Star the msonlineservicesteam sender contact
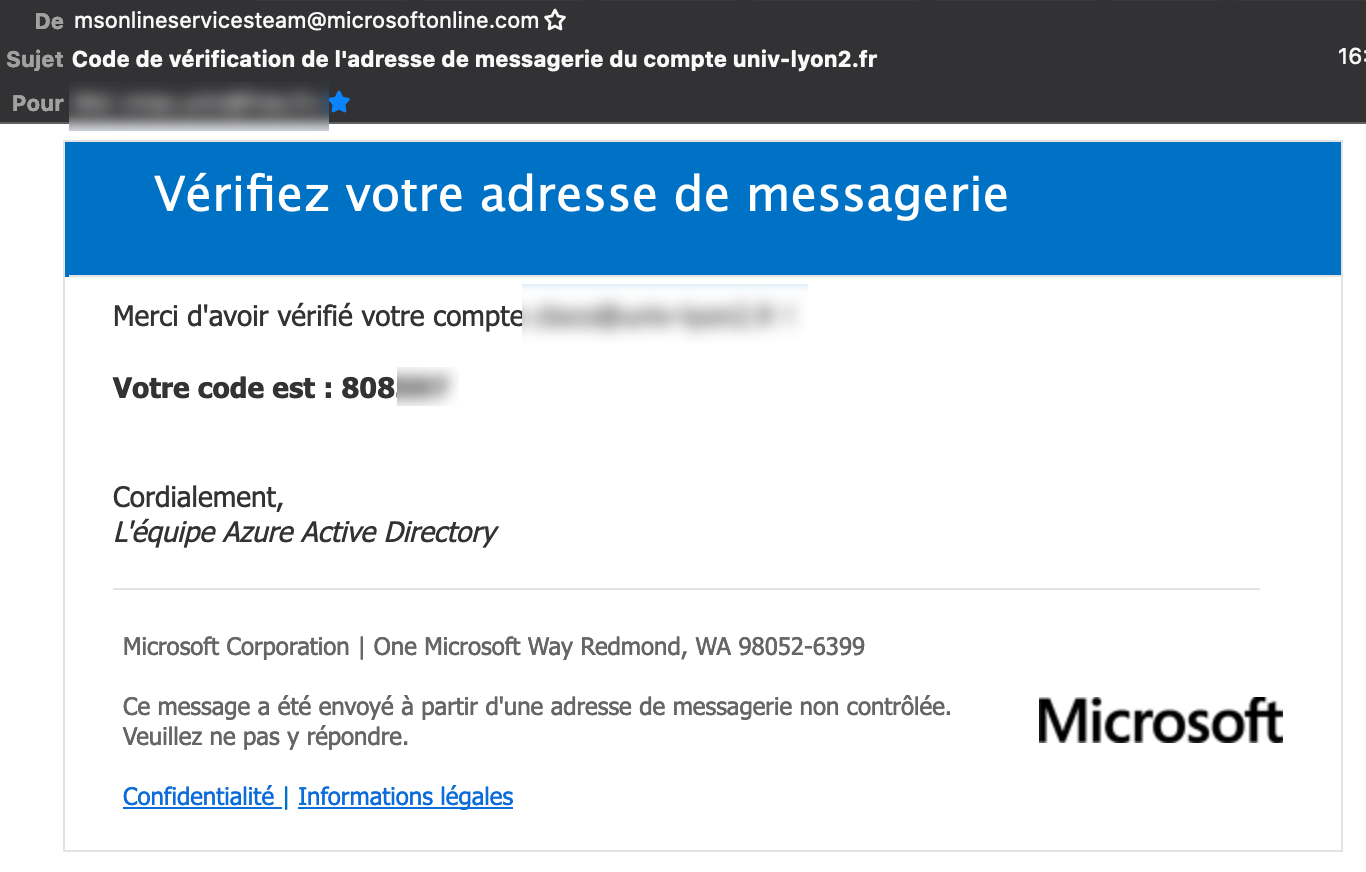The image size is (1366, 872). pyautogui.click(x=556, y=20)
